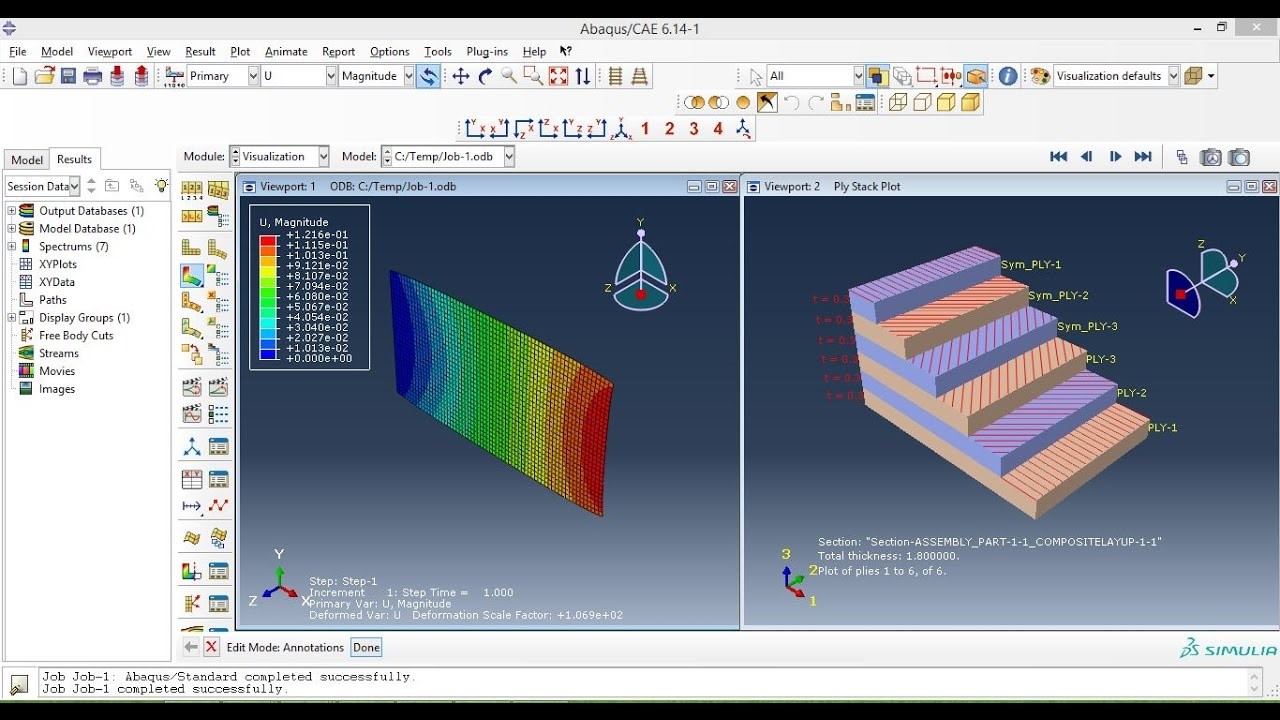Click the Create Coordinate System triad icon
Viewport: 1280px width, 720px height.
[x=192, y=447]
